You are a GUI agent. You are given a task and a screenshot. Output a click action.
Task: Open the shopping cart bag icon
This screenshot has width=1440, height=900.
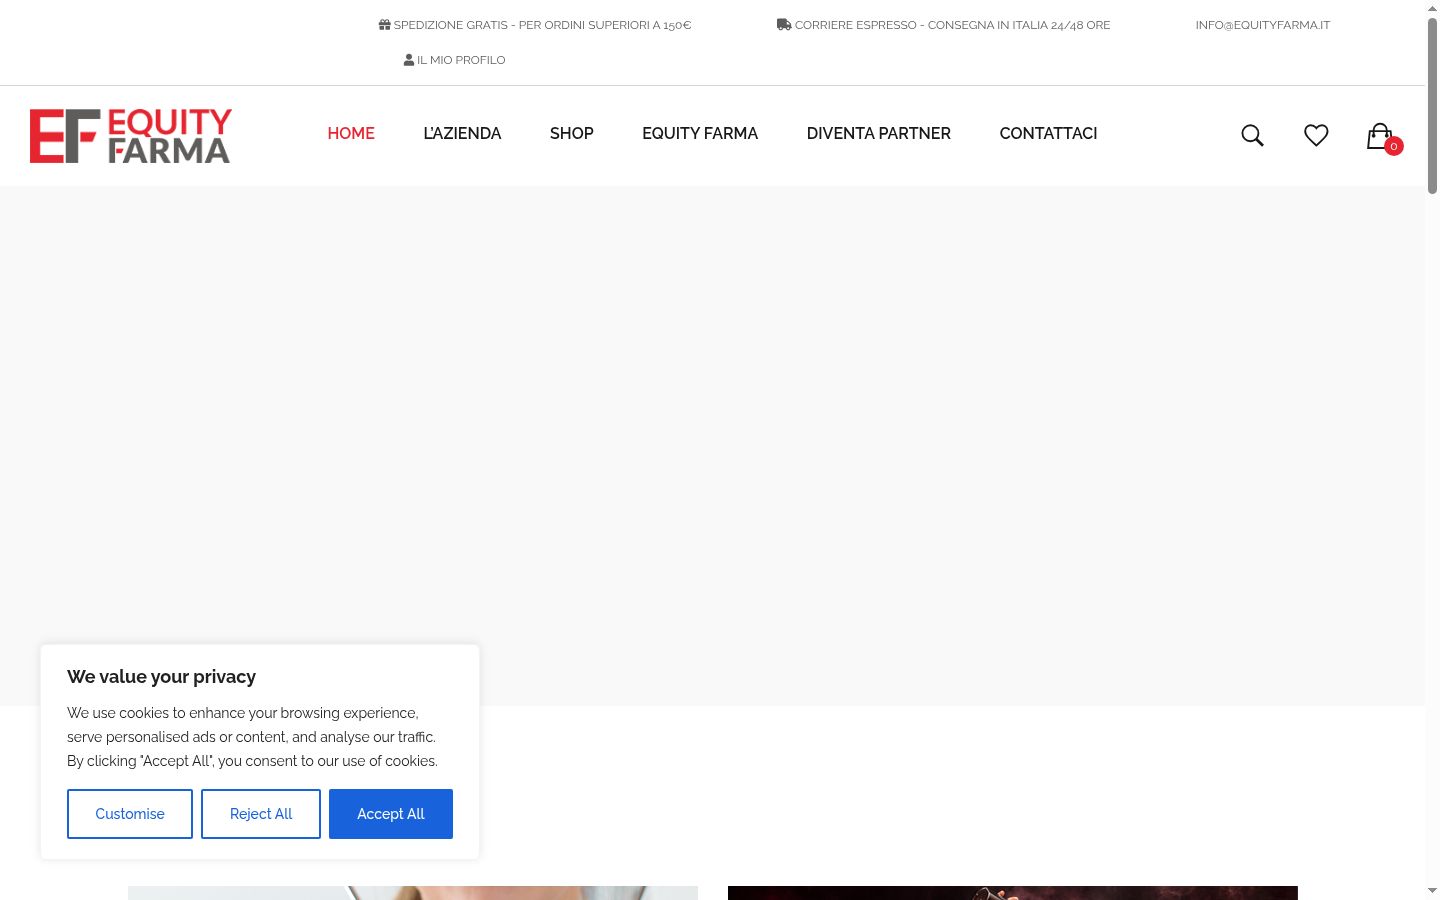1380,135
